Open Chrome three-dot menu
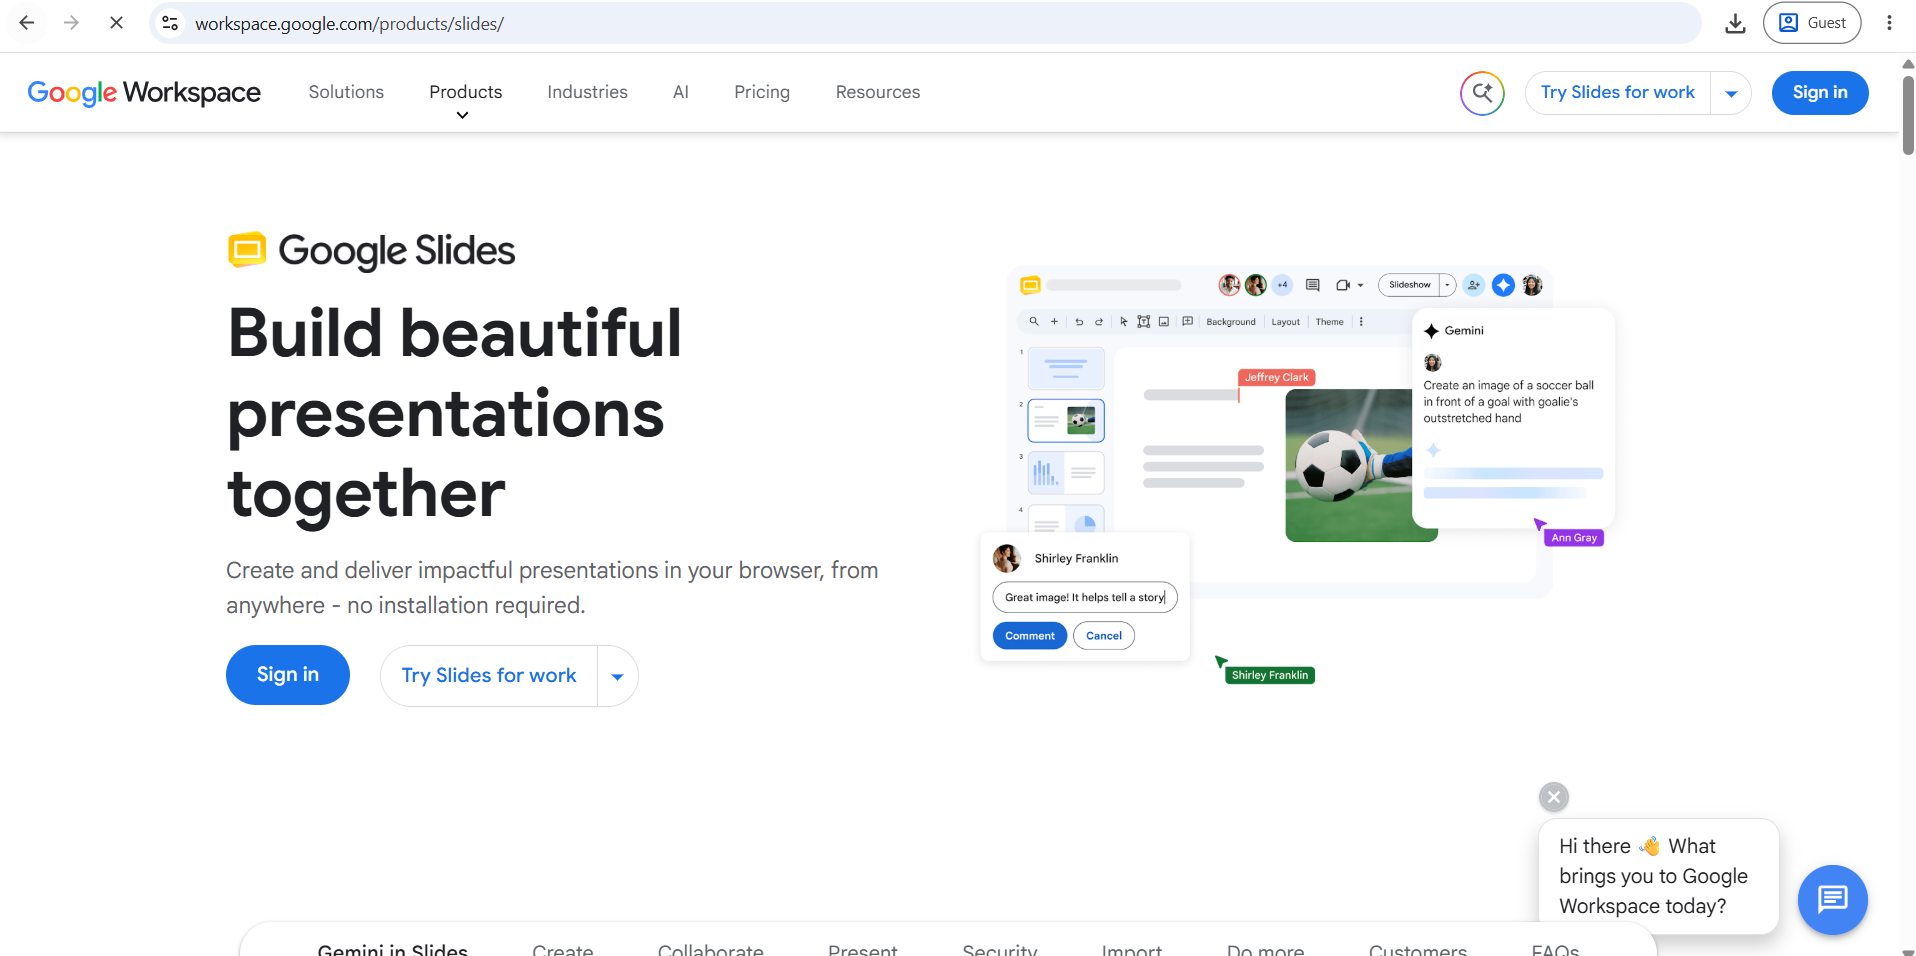The height and width of the screenshot is (956, 1916). click(x=1888, y=23)
